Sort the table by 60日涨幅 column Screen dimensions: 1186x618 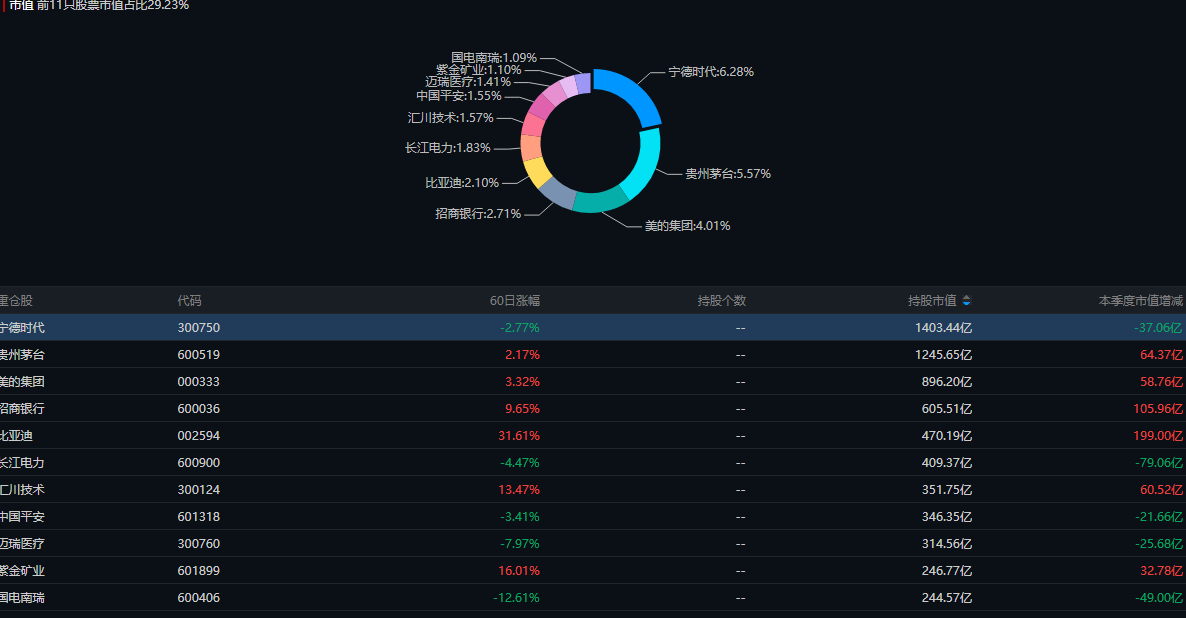pyautogui.click(x=514, y=301)
